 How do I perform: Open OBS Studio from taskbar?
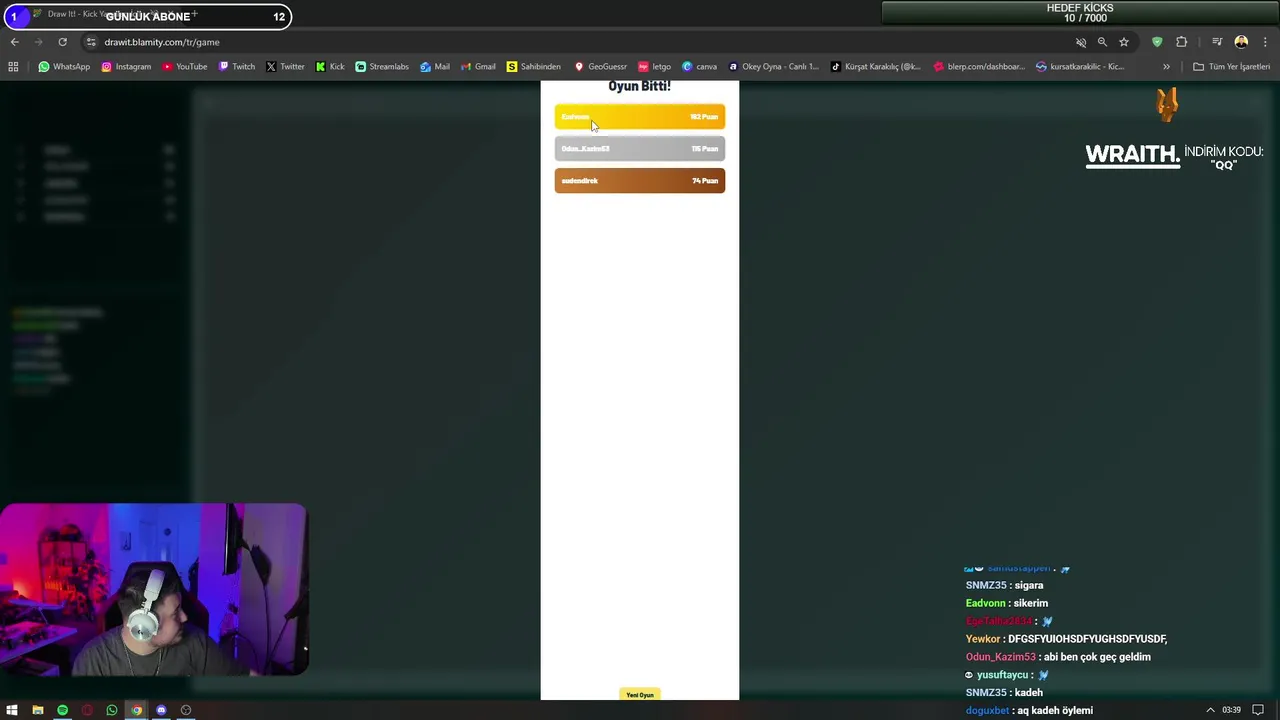186,710
